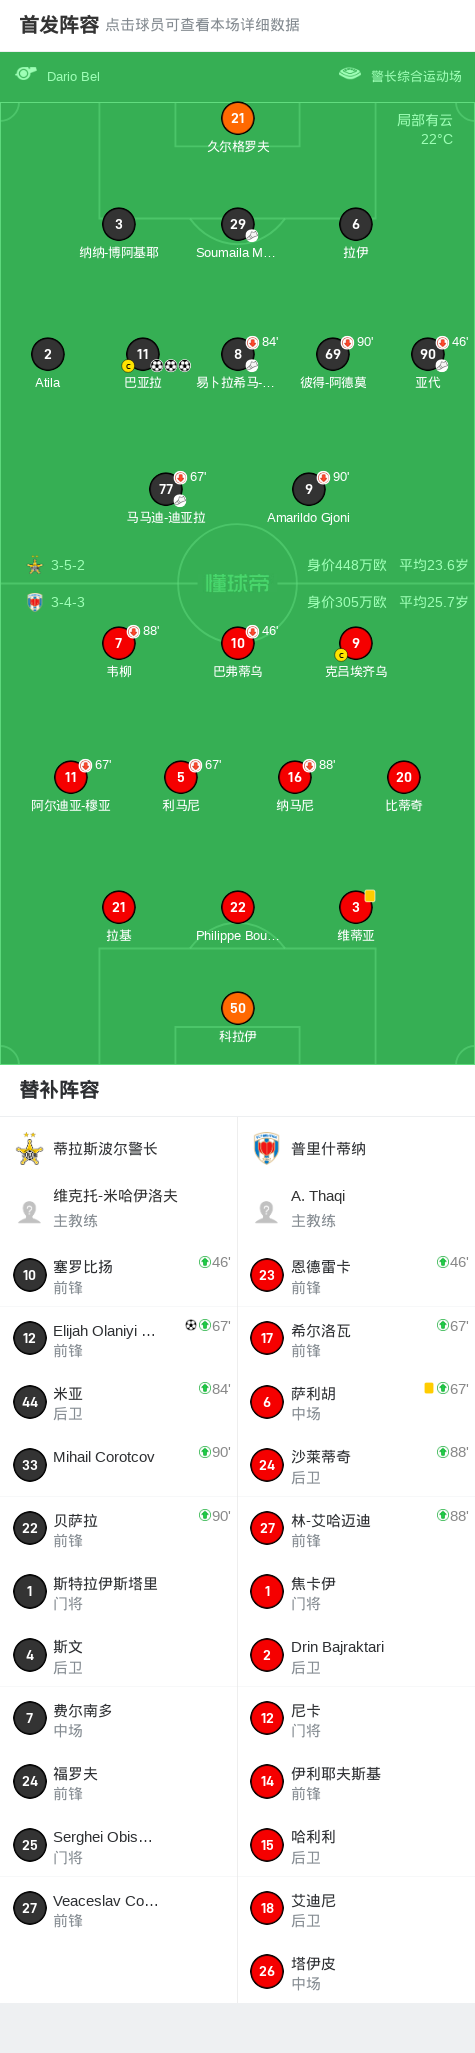Open substitute number 23 恩德雷卡 row
This screenshot has width=475, height=2053.
[356, 1275]
